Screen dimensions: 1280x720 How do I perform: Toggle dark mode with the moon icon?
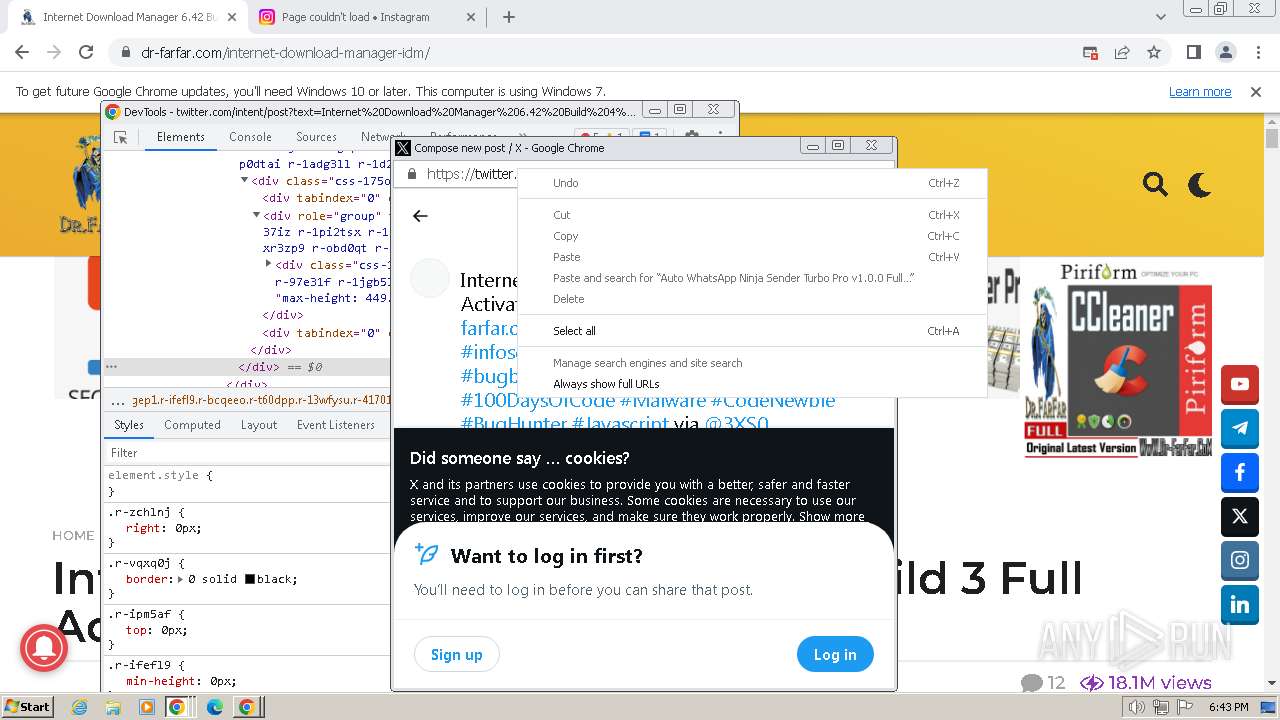coord(1199,184)
